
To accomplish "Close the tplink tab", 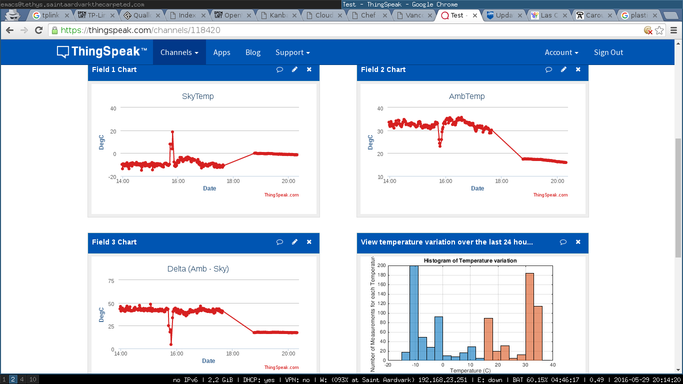I will coord(67,15).
